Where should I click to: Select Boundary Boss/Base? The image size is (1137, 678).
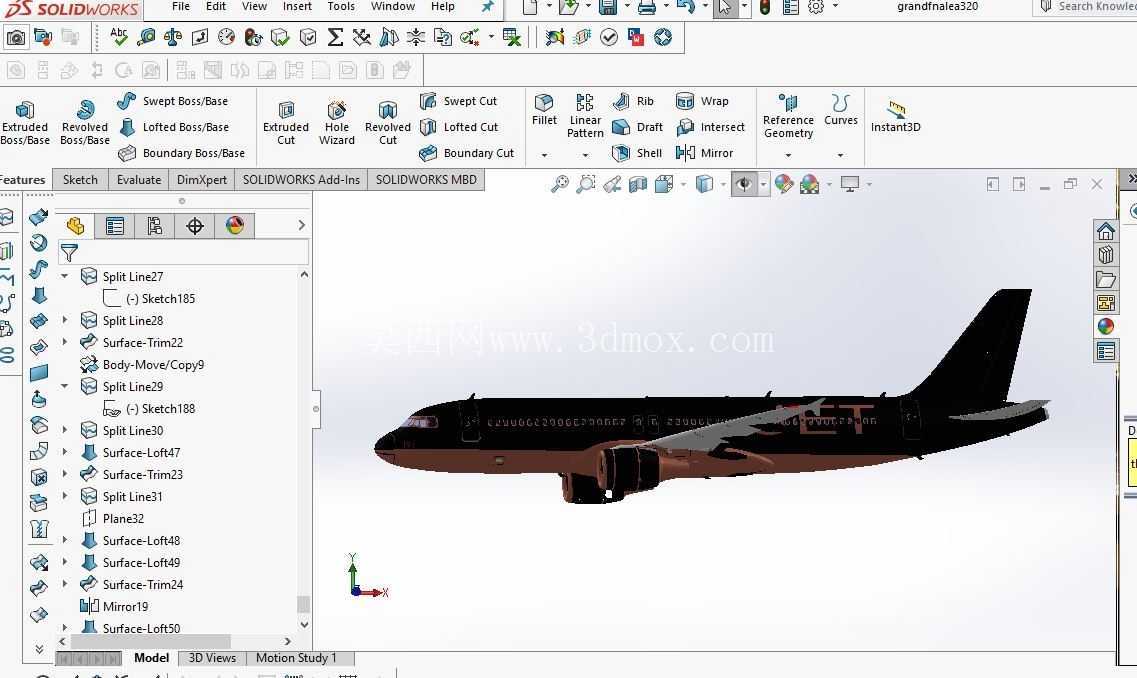click(x=181, y=153)
